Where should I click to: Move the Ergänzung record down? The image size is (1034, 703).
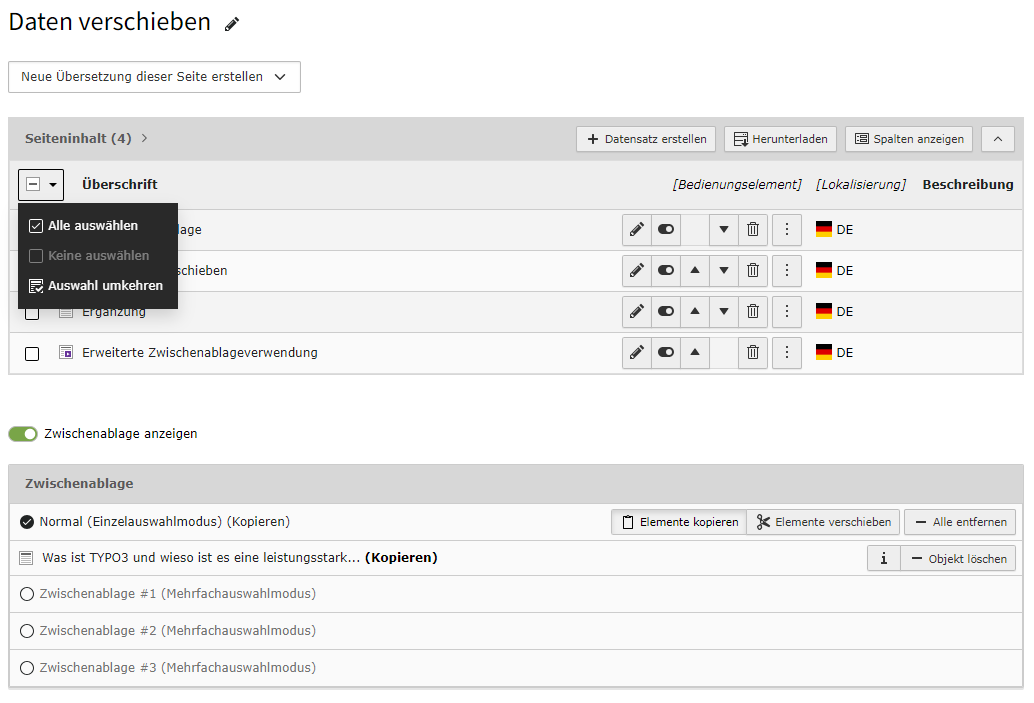point(724,311)
